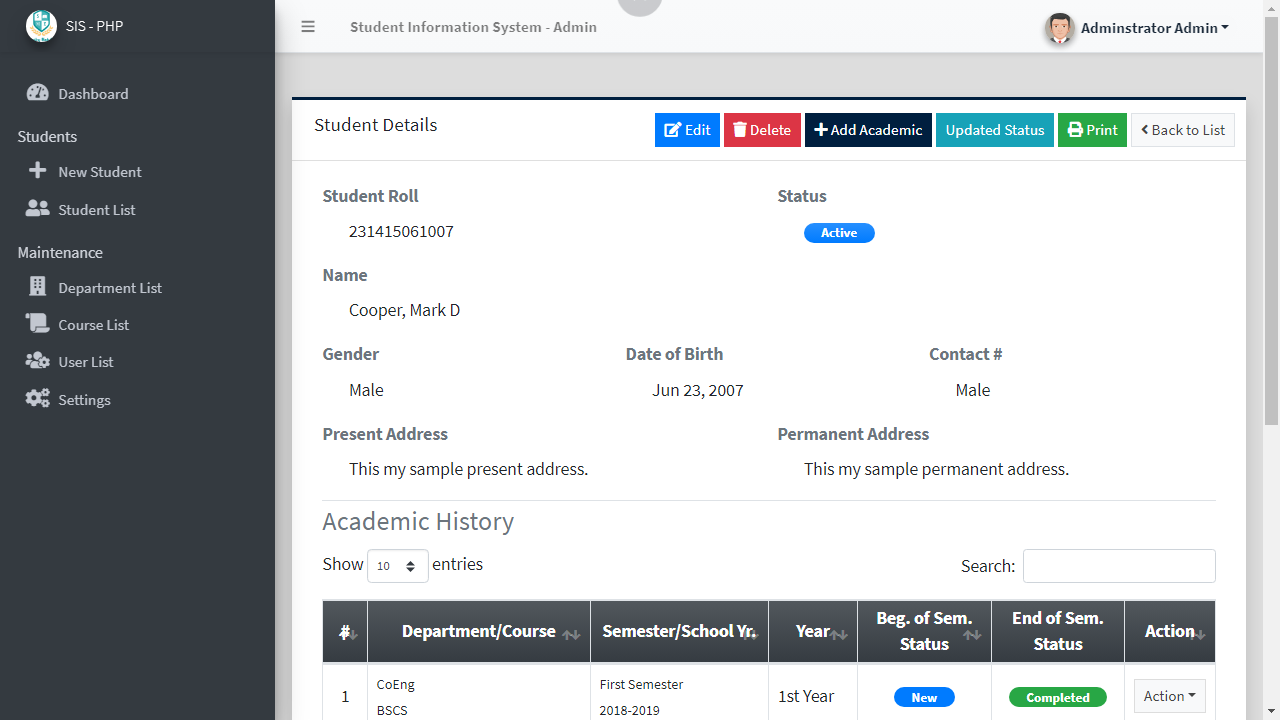The image size is (1280, 720).
Task: Focus the Academic History search field
Action: click(x=1119, y=566)
